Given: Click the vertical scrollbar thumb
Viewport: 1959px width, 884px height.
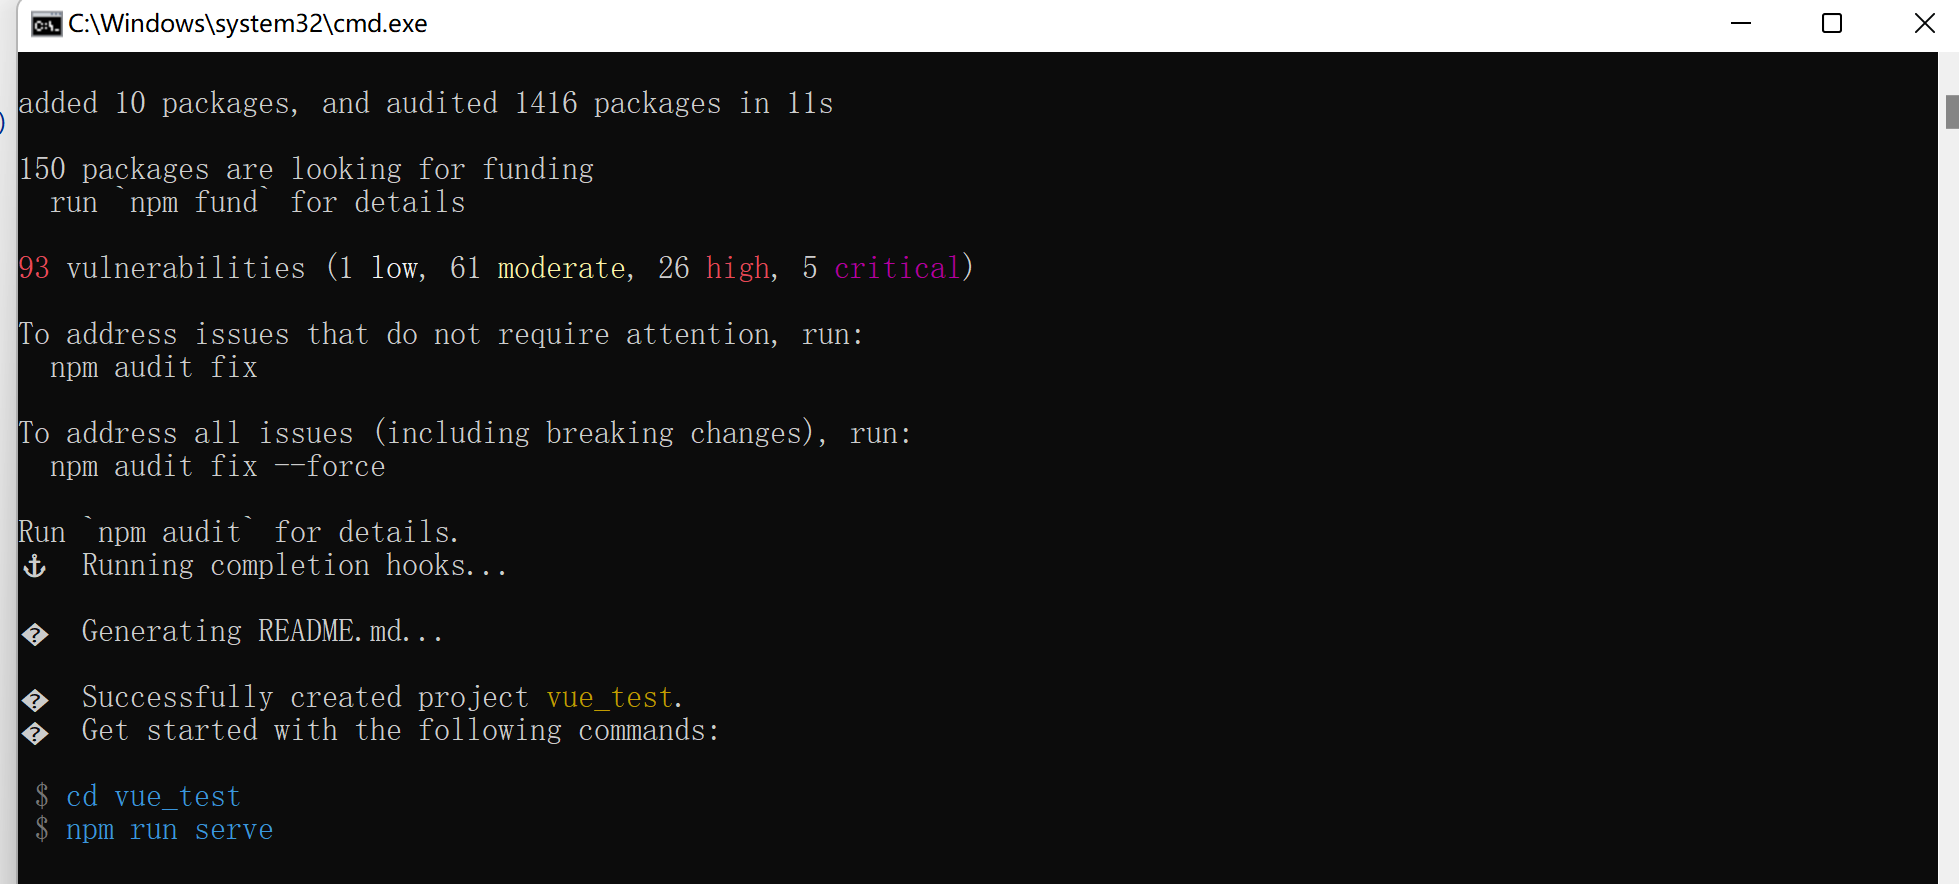Looking at the screenshot, I should pyautogui.click(x=1951, y=112).
